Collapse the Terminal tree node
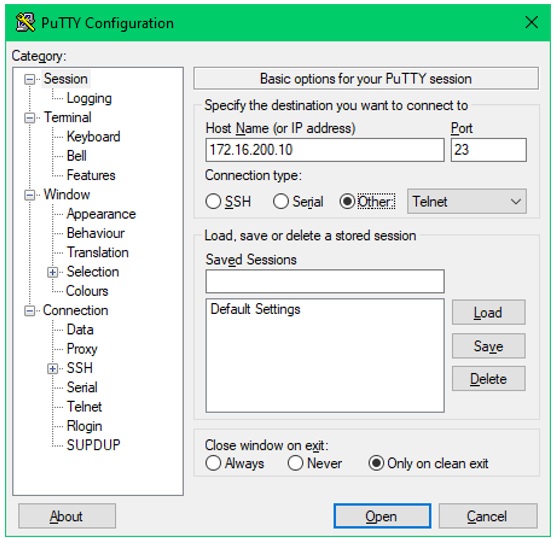 30,118
